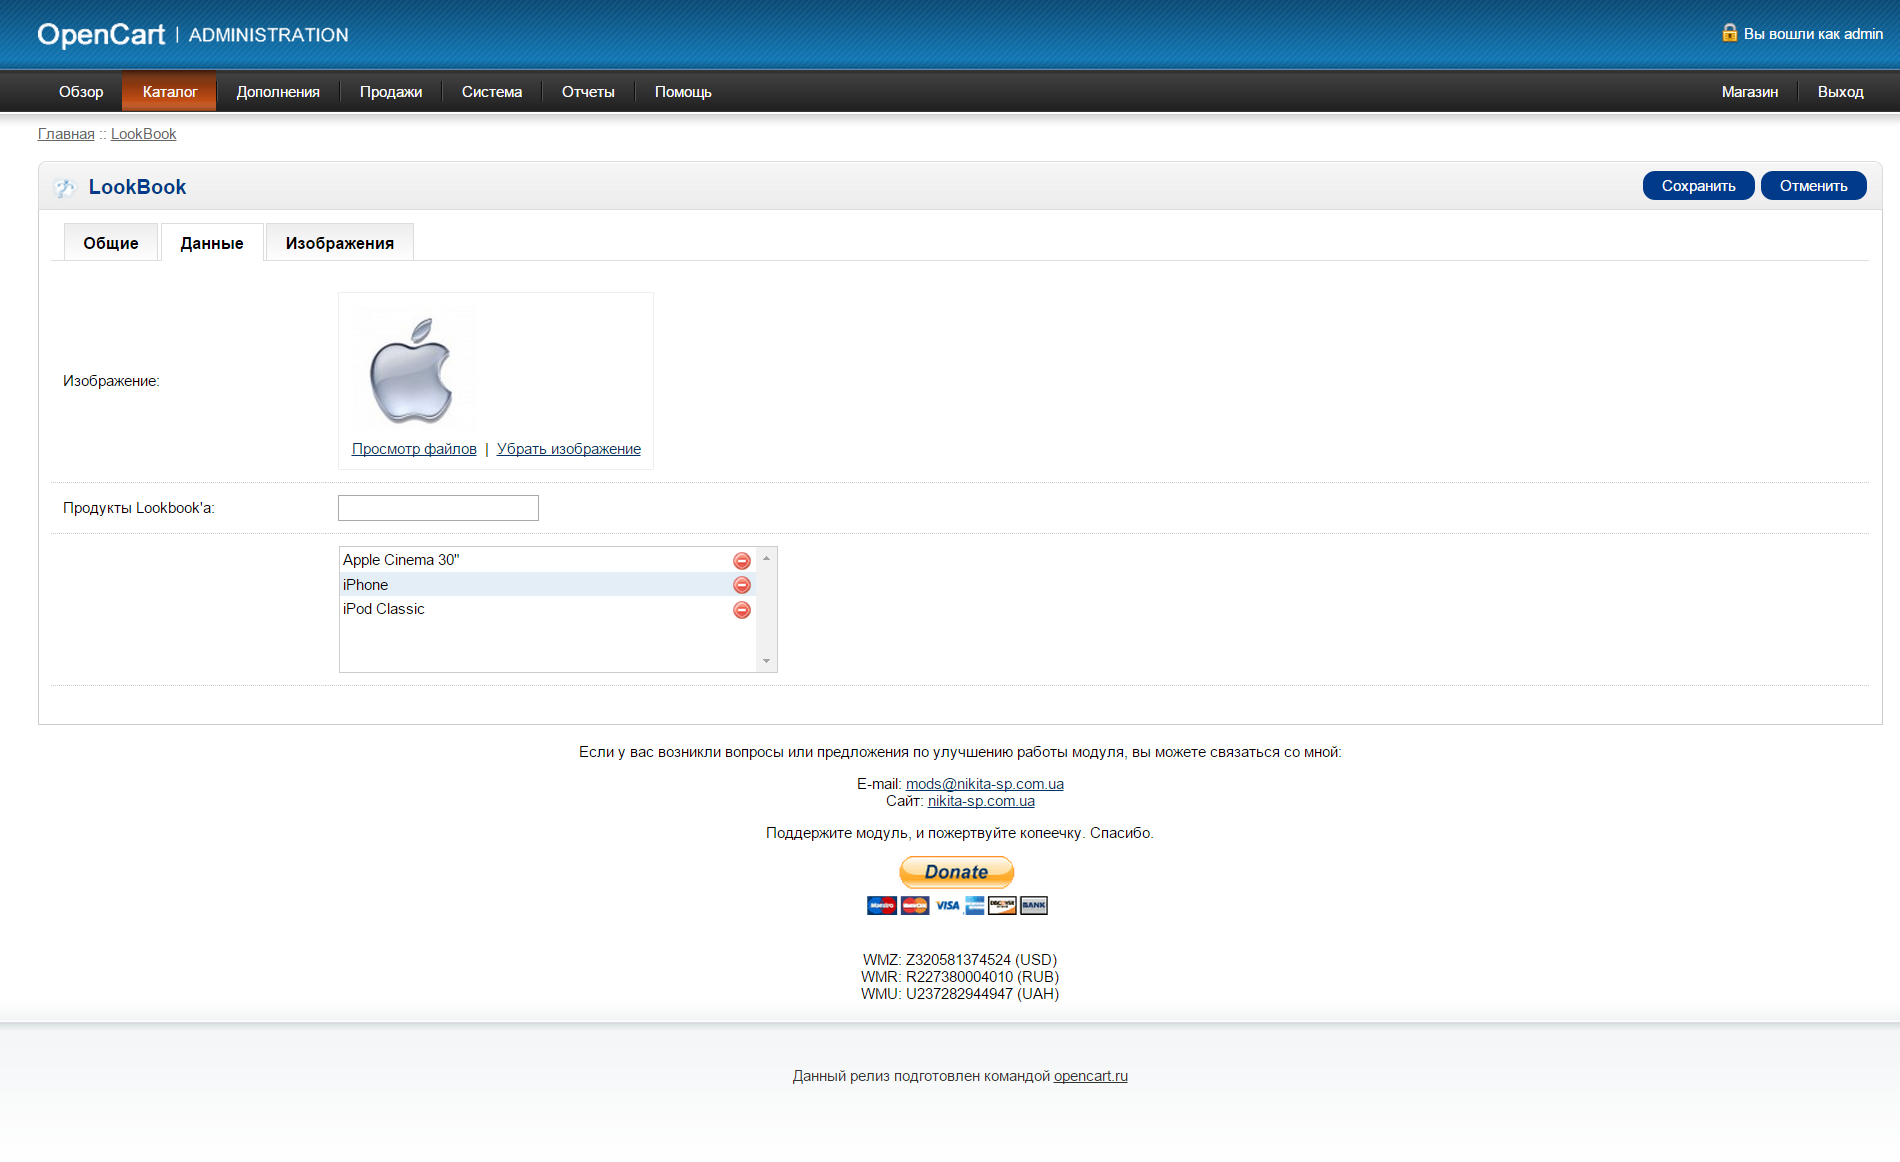Go to Магазин storefront link
This screenshot has width=1900, height=1162.
pos(1750,92)
